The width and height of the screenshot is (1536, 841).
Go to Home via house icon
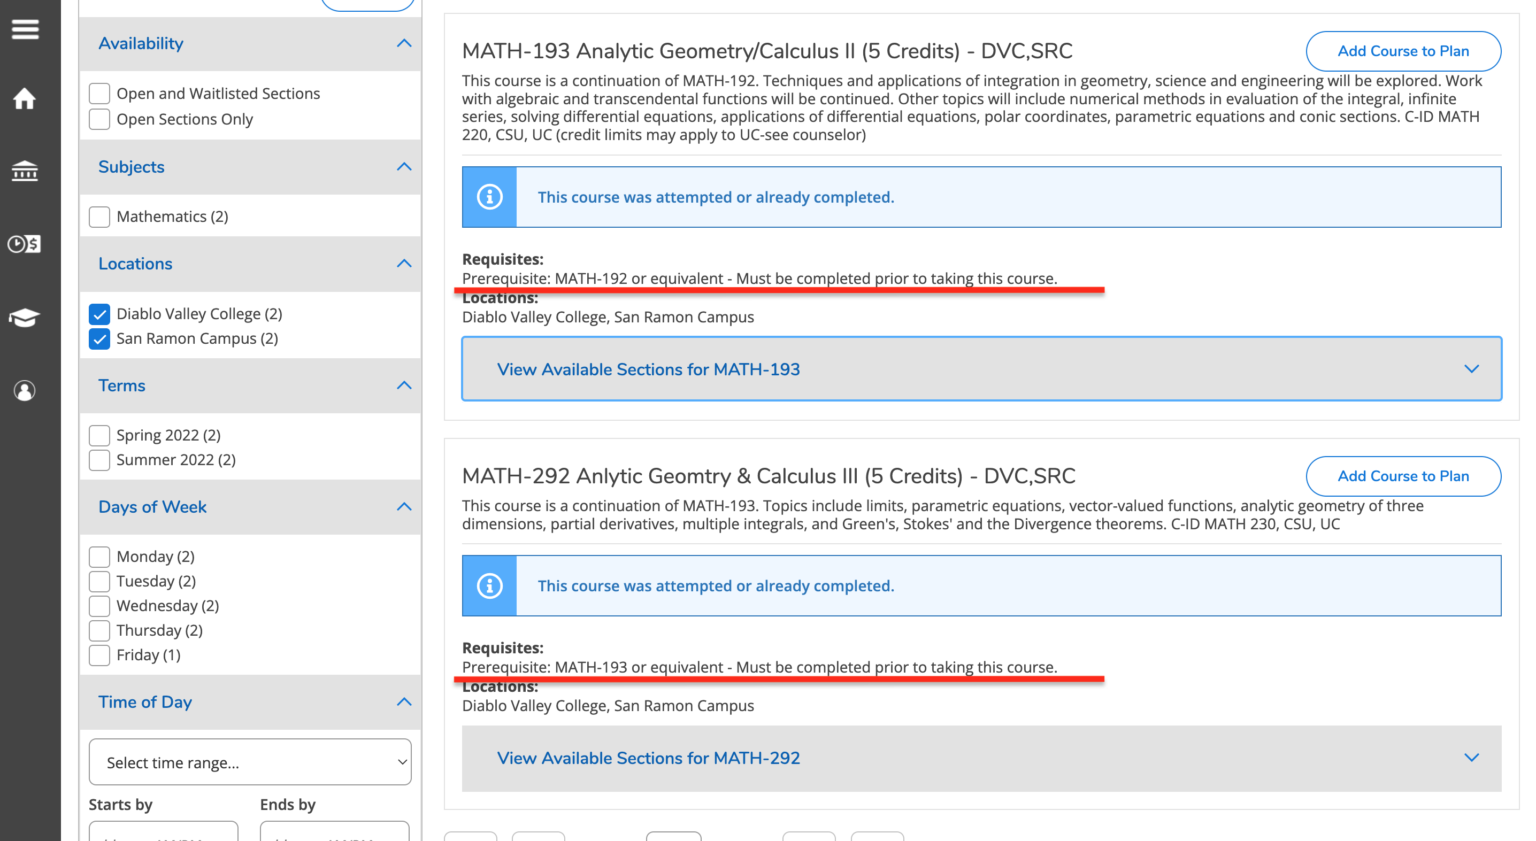25,98
